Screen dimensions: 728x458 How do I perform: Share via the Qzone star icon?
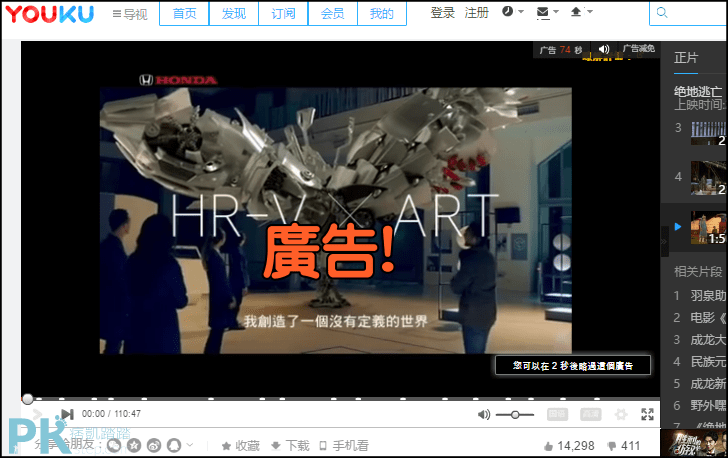pos(134,446)
